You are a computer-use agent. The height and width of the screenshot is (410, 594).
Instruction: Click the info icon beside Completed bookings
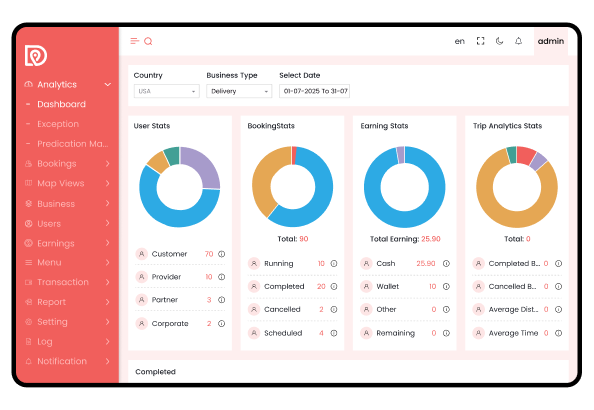pos(334,286)
